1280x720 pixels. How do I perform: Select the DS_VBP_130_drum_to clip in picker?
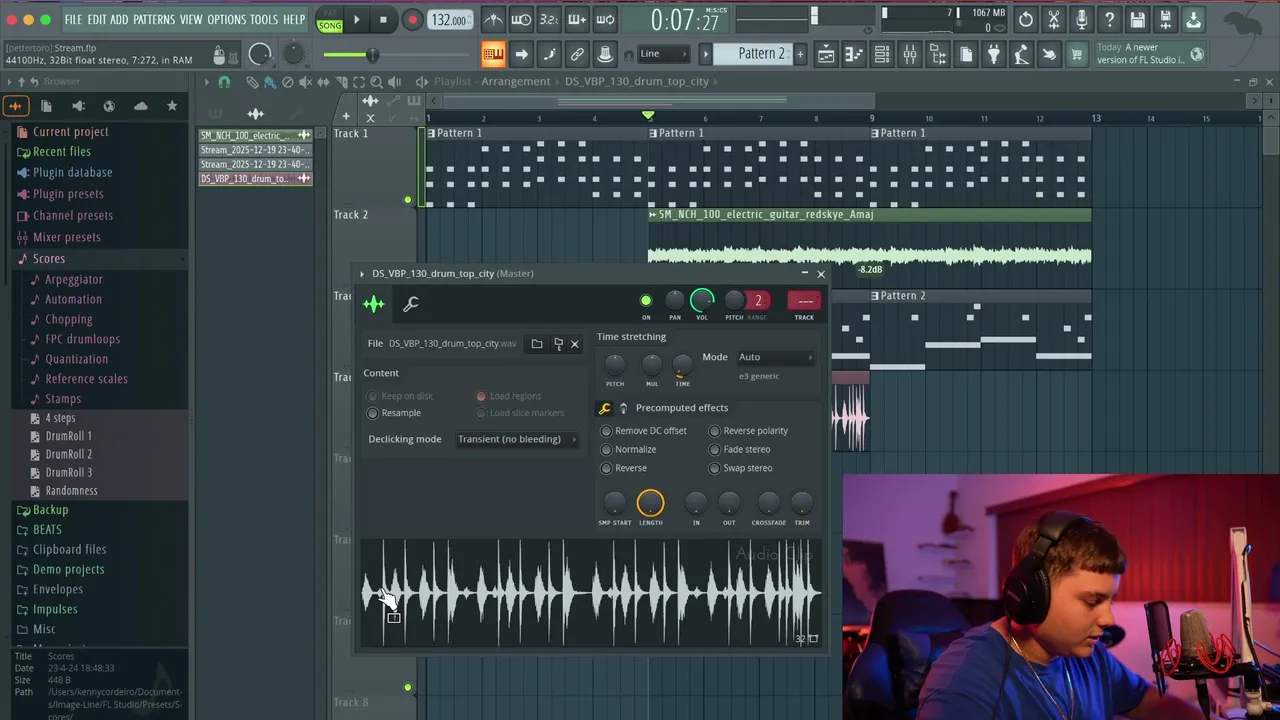(255, 179)
